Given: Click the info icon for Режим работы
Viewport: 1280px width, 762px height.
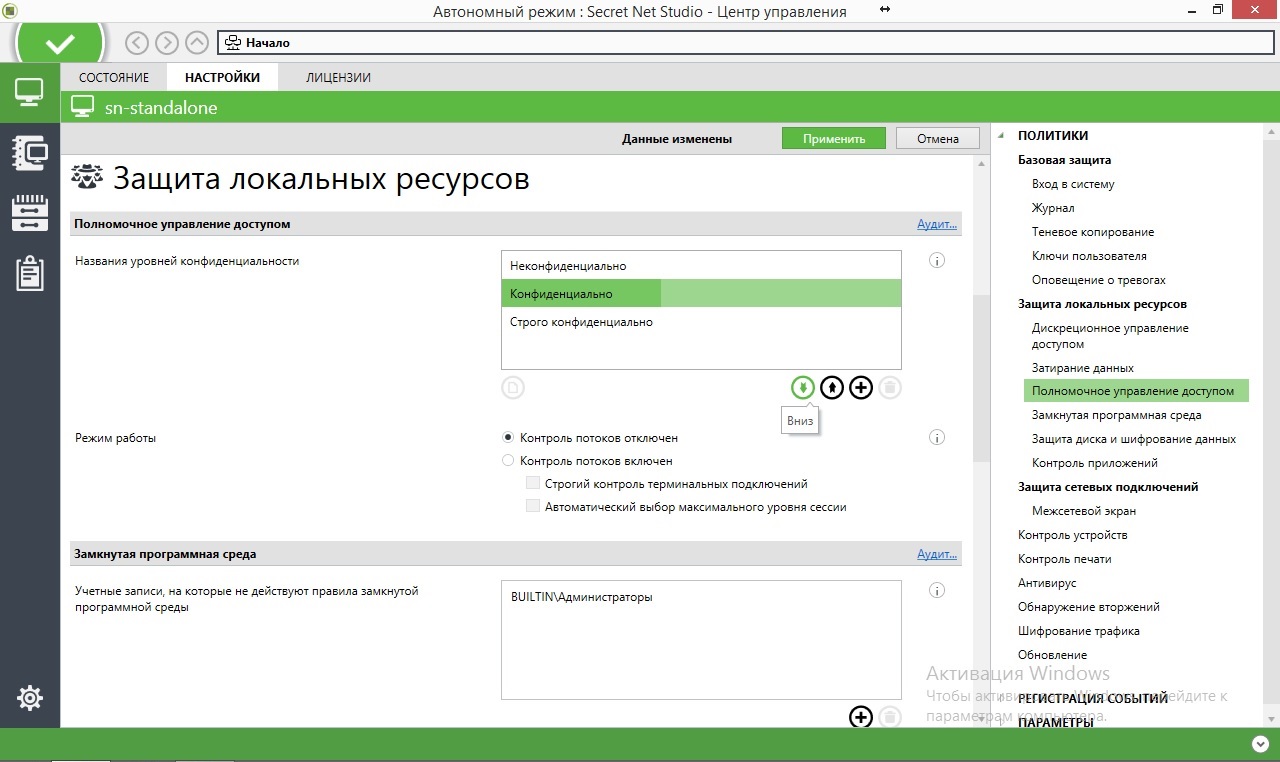Looking at the screenshot, I should pyautogui.click(x=937, y=438).
